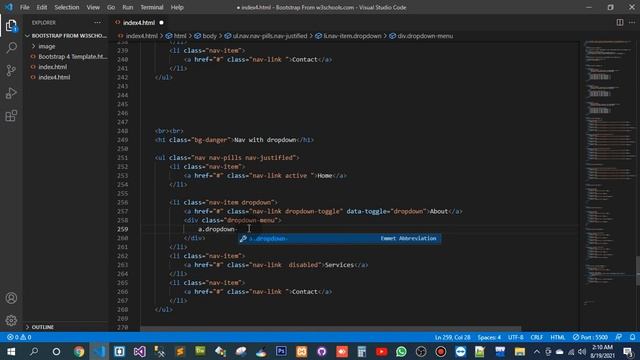Open the Explorer view in activity bar
This screenshot has width=640, height=360.
coord(11,26)
